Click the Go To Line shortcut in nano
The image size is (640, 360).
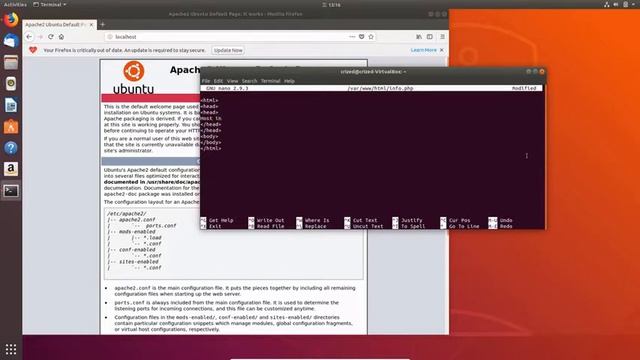point(460,227)
